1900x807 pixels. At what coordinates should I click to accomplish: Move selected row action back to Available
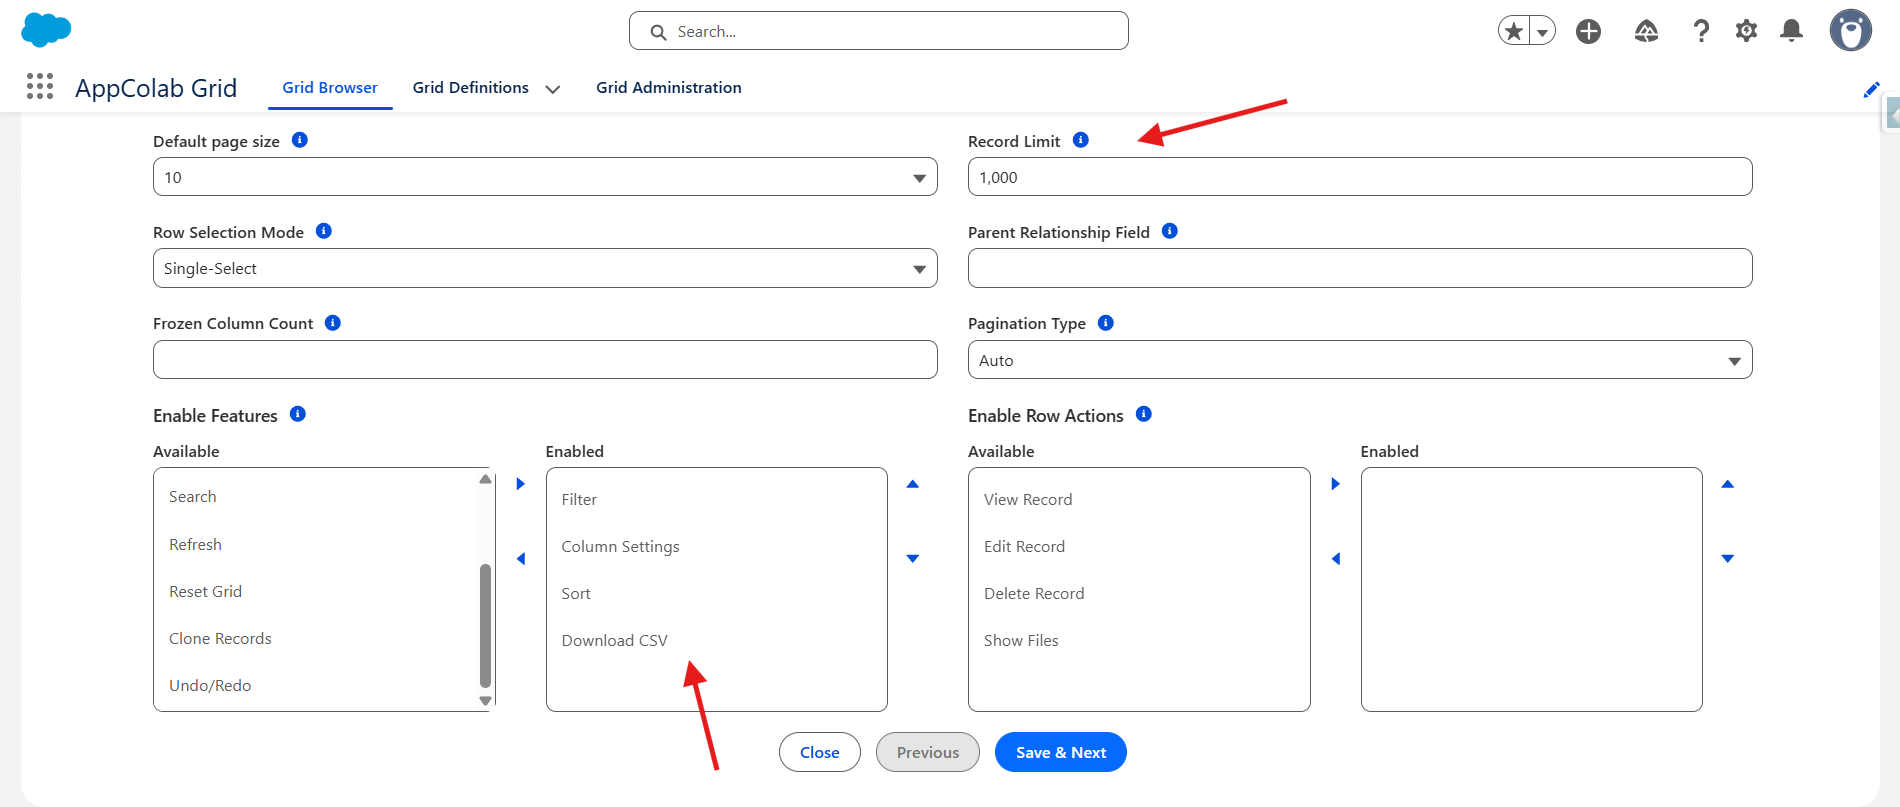[x=1335, y=559]
